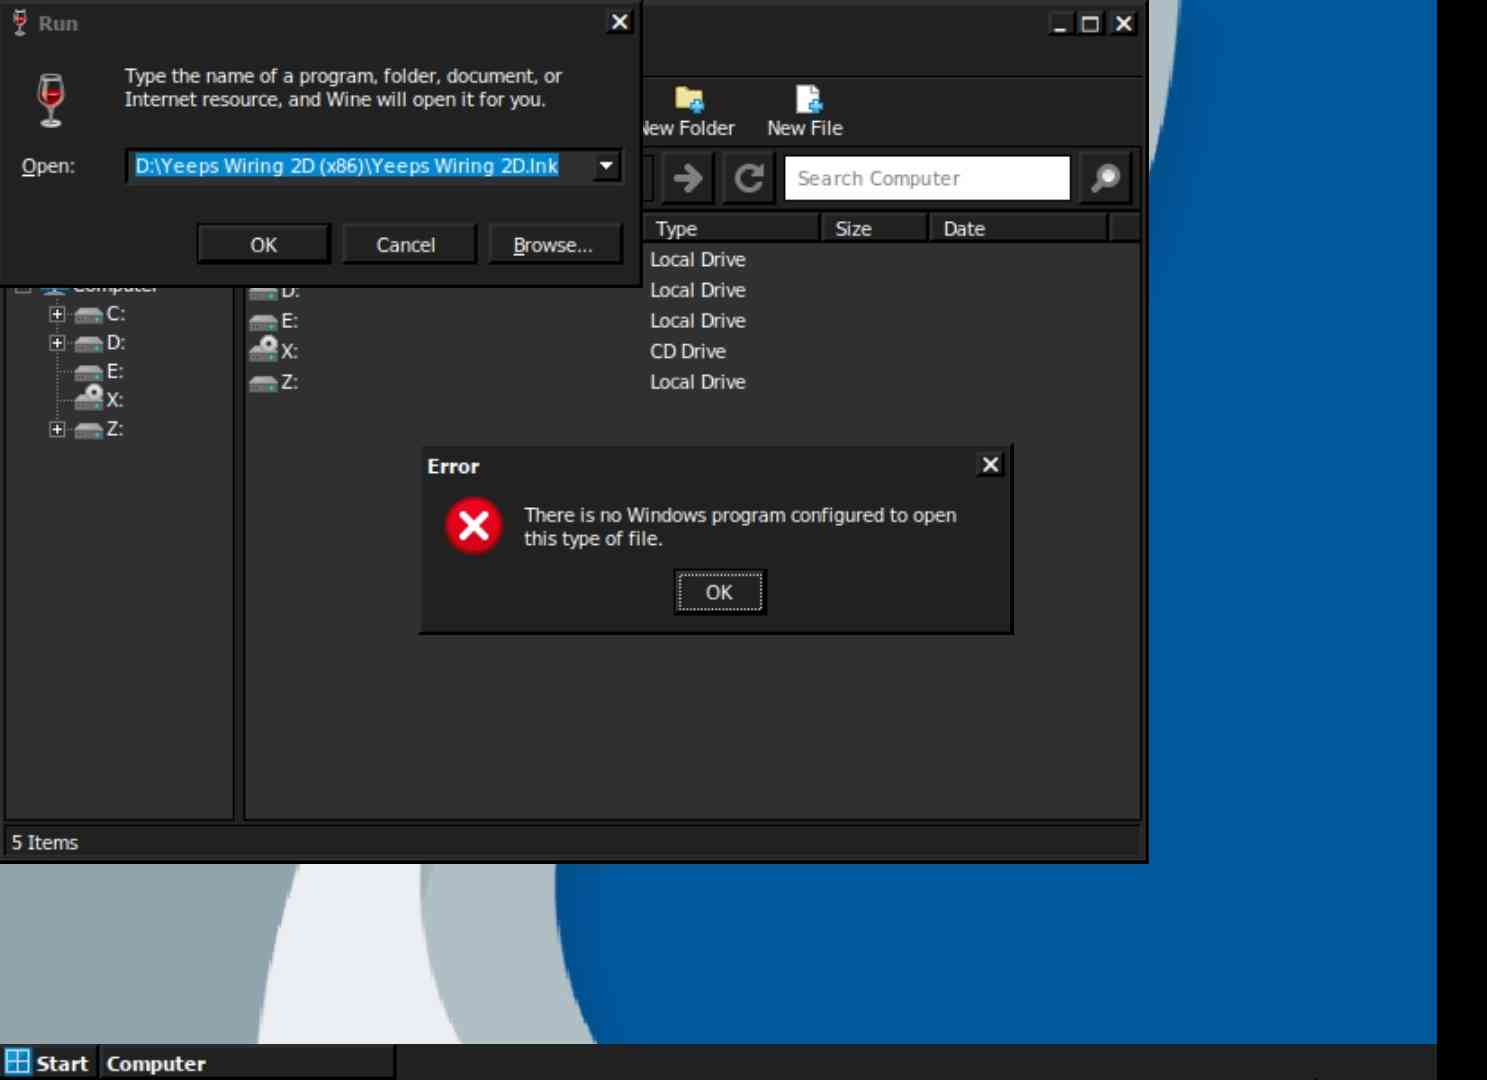Click Local Drive type for Z: row
The image size is (1487, 1080).
pyautogui.click(x=698, y=382)
